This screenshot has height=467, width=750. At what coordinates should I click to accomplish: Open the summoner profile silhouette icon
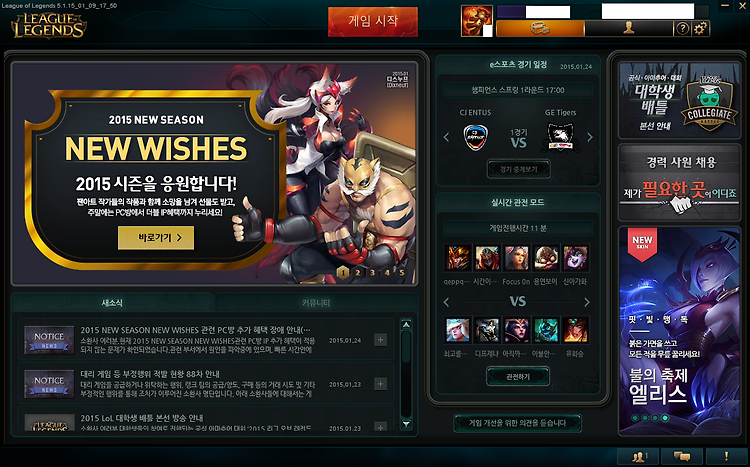point(629,28)
